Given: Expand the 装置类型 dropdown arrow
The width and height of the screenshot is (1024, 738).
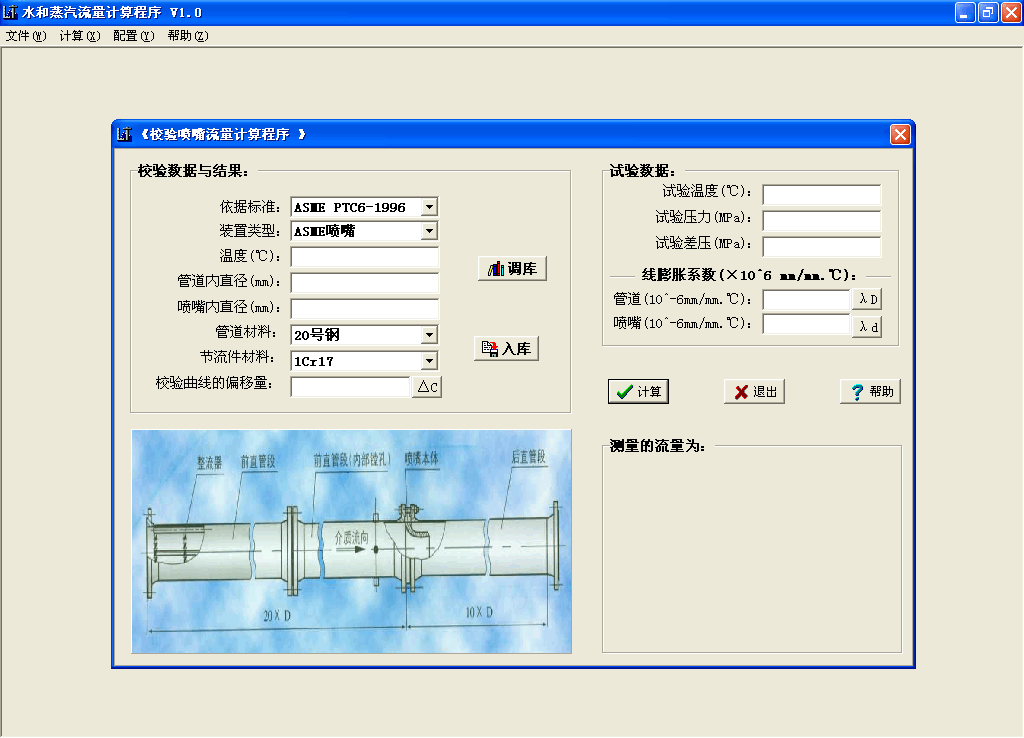Looking at the screenshot, I should click(x=429, y=231).
